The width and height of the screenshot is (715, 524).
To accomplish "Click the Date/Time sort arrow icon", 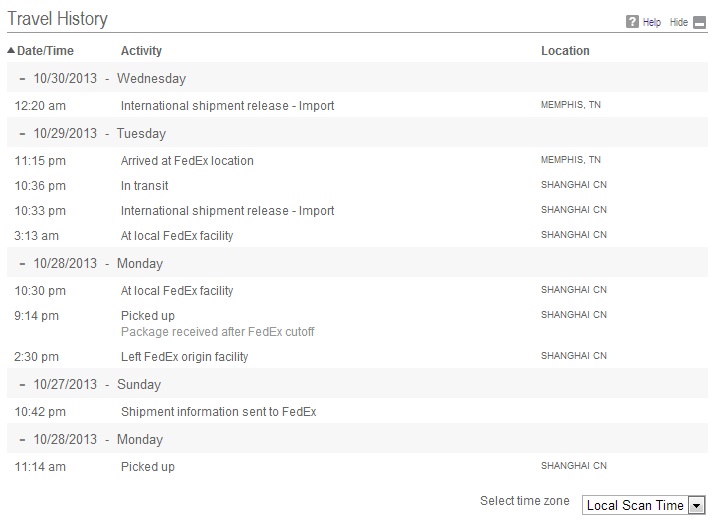I will click(11, 51).
